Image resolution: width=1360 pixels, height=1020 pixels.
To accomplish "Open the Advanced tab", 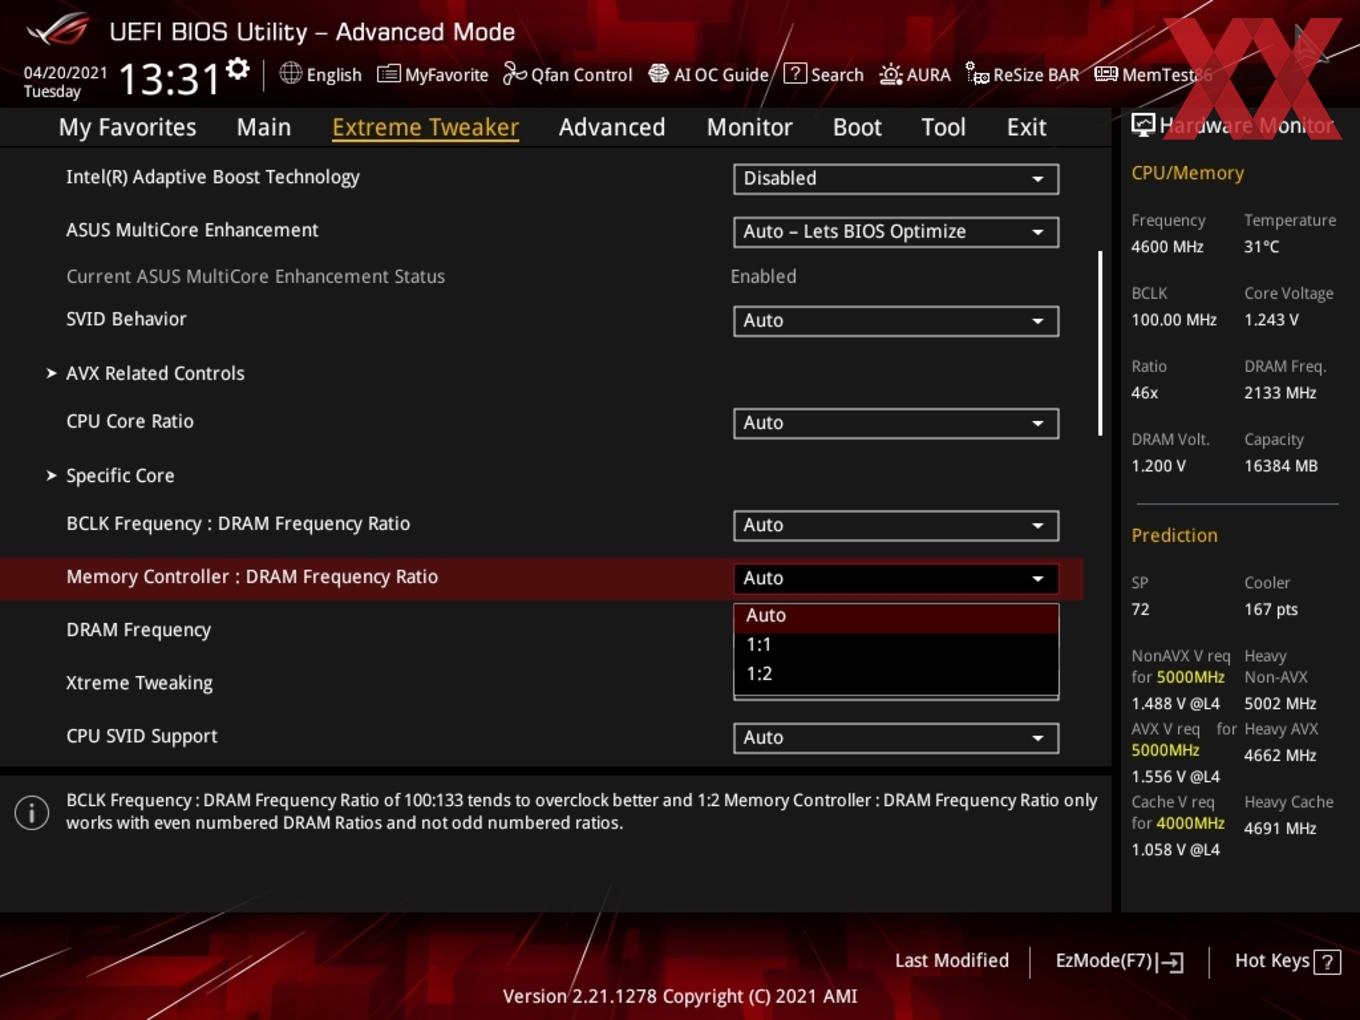I will pos(612,127).
